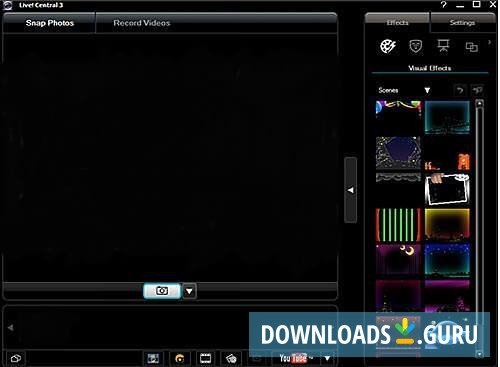Snap a photo with the camera button
The height and width of the screenshot is (367, 500).
(162, 291)
